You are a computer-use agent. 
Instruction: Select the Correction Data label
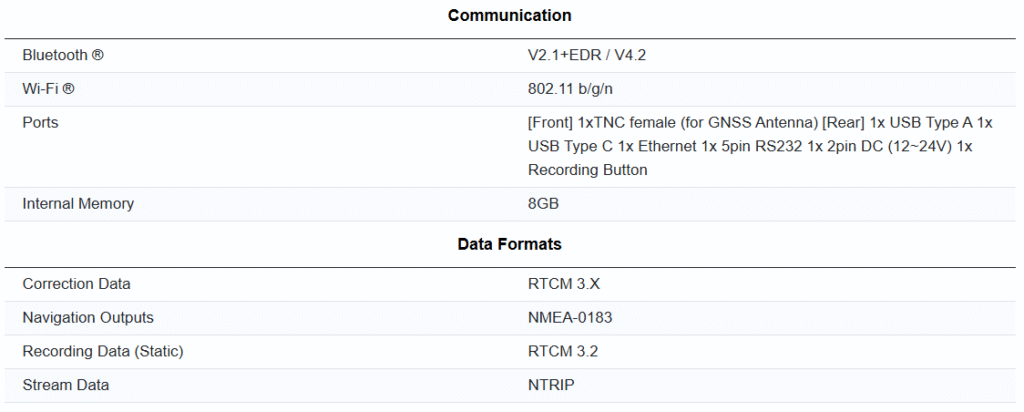tap(76, 284)
